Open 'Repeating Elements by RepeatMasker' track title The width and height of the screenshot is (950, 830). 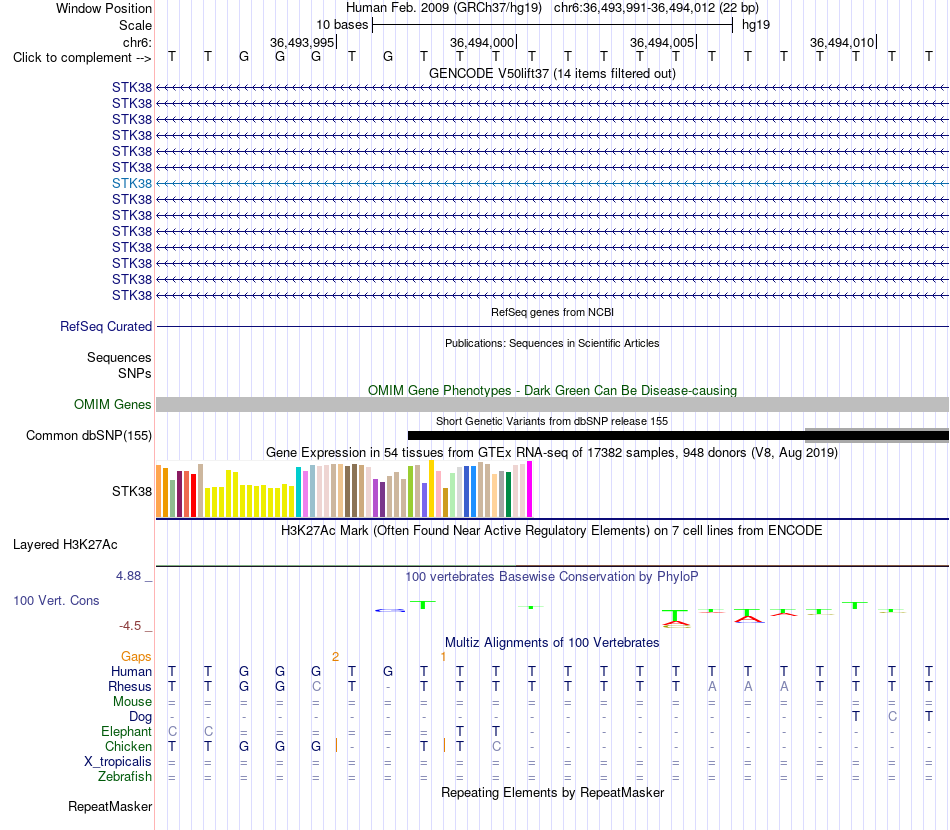[552, 792]
